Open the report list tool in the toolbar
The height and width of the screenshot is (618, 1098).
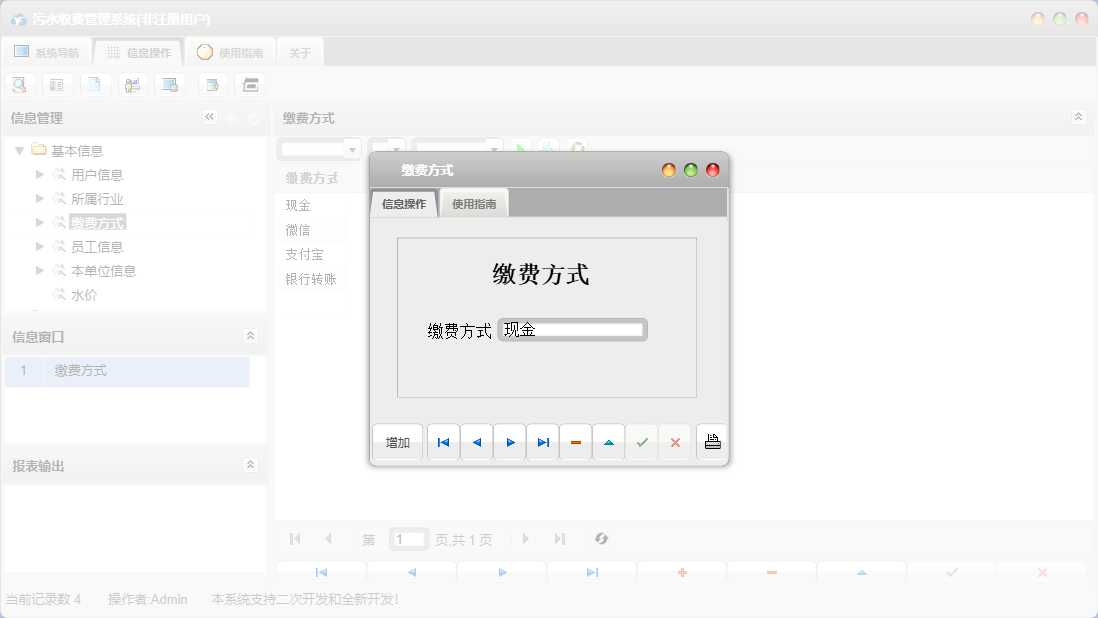click(x=57, y=84)
